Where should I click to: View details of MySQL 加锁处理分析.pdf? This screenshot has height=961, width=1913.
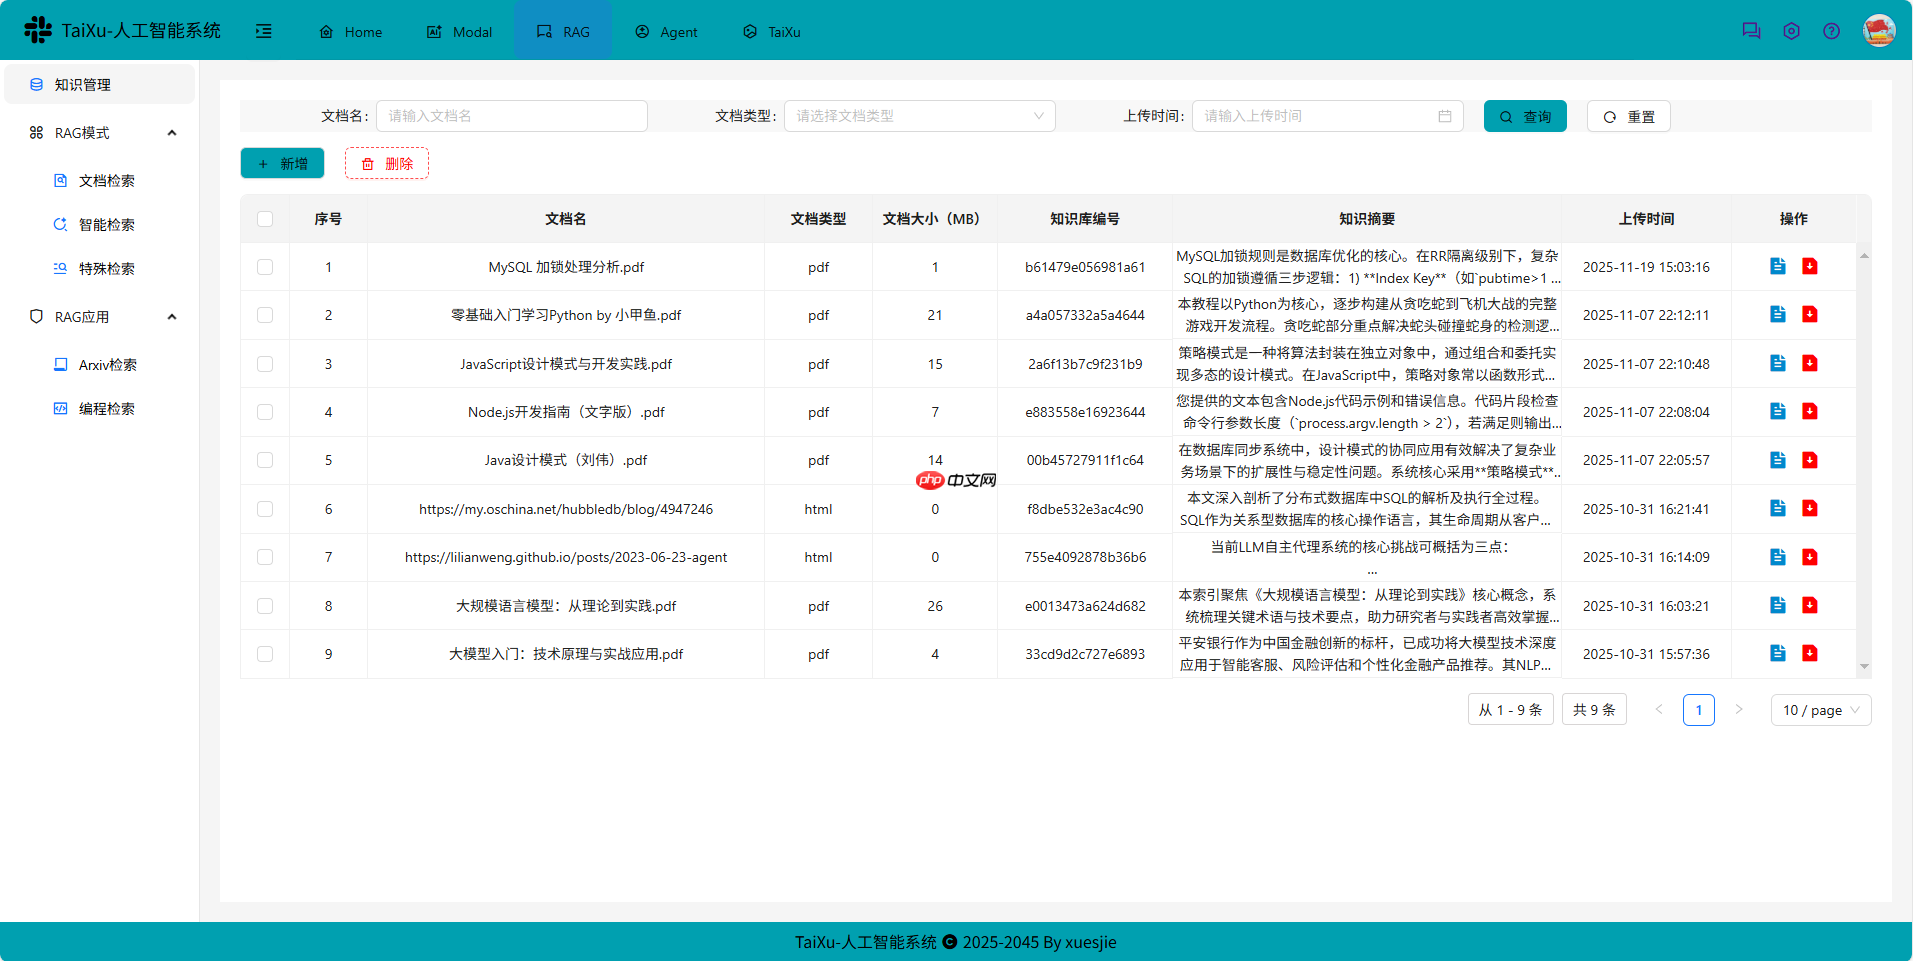point(1777,266)
